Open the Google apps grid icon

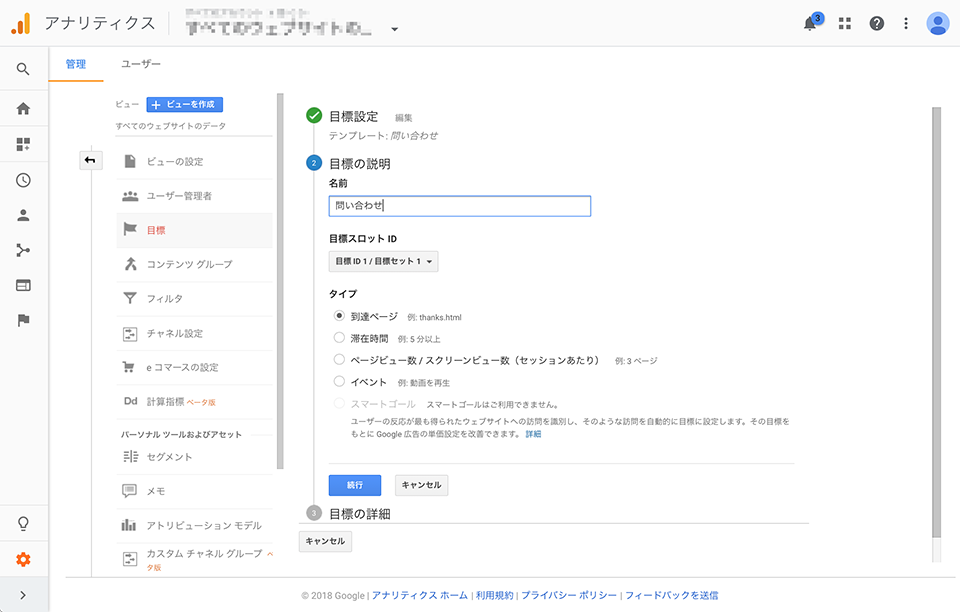click(x=845, y=23)
